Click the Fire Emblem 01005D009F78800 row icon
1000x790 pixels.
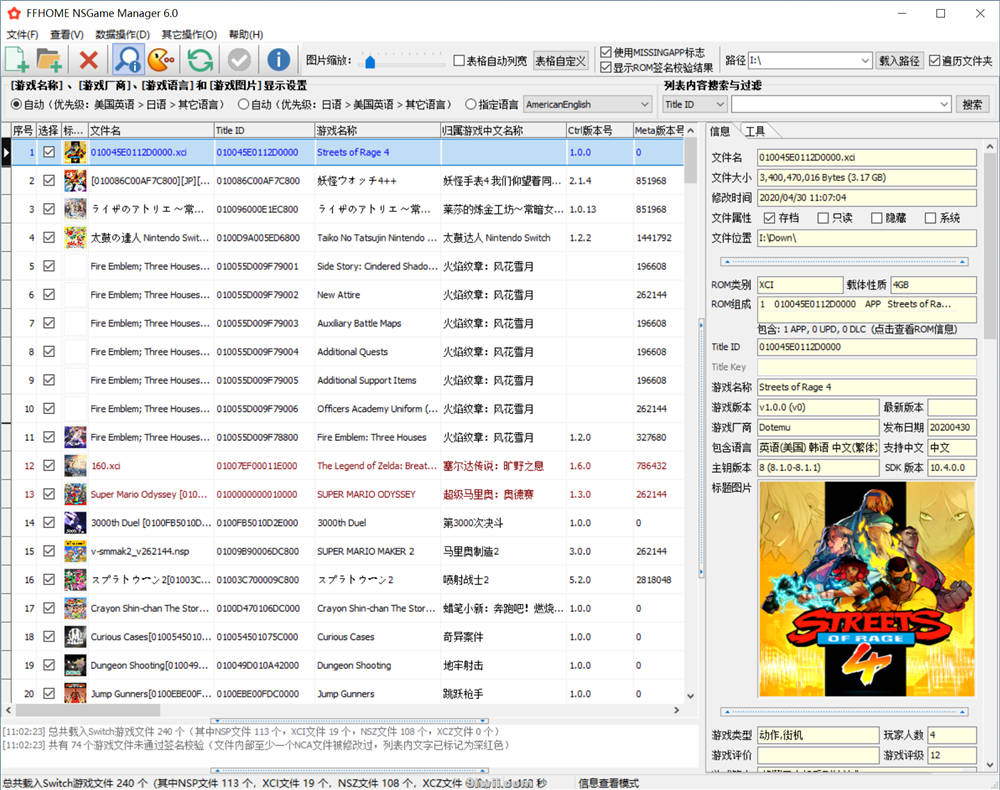pyautogui.click(x=75, y=437)
